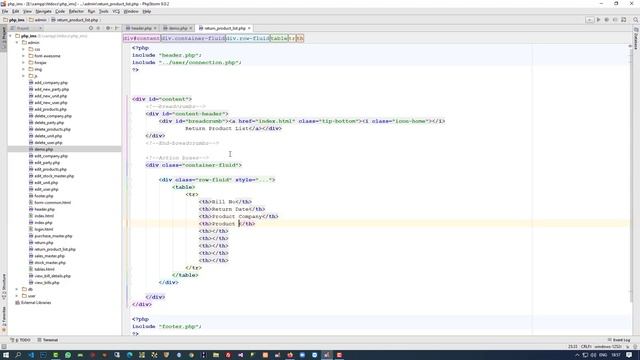Click External Libraries node
This screenshot has height=360, width=640.
(x=36, y=302)
